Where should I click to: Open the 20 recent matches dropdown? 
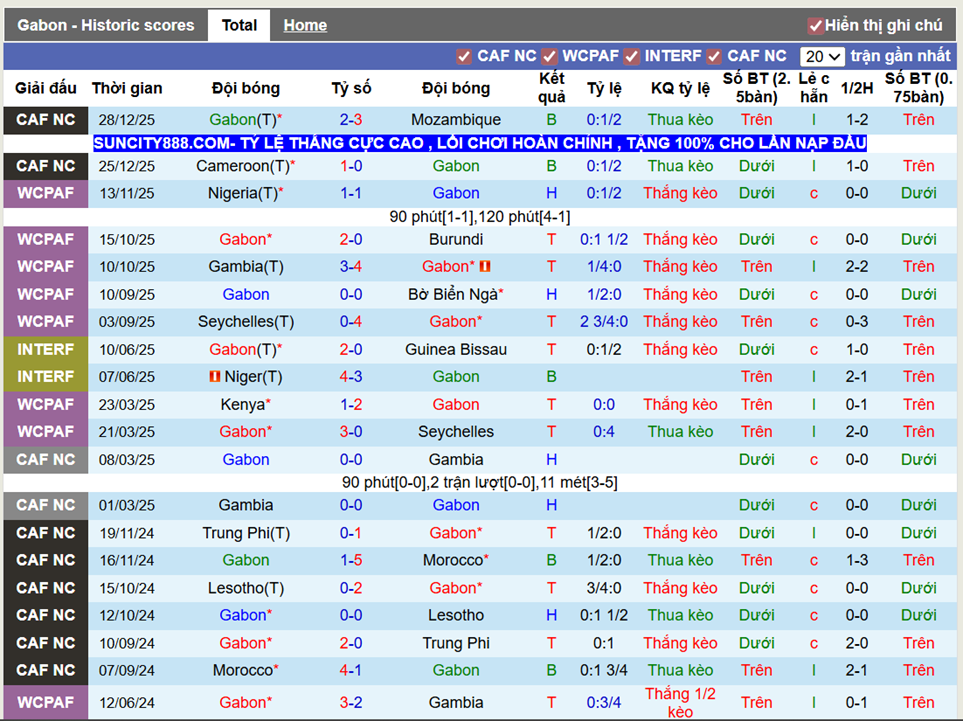pyautogui.click(x=822, y=57)
